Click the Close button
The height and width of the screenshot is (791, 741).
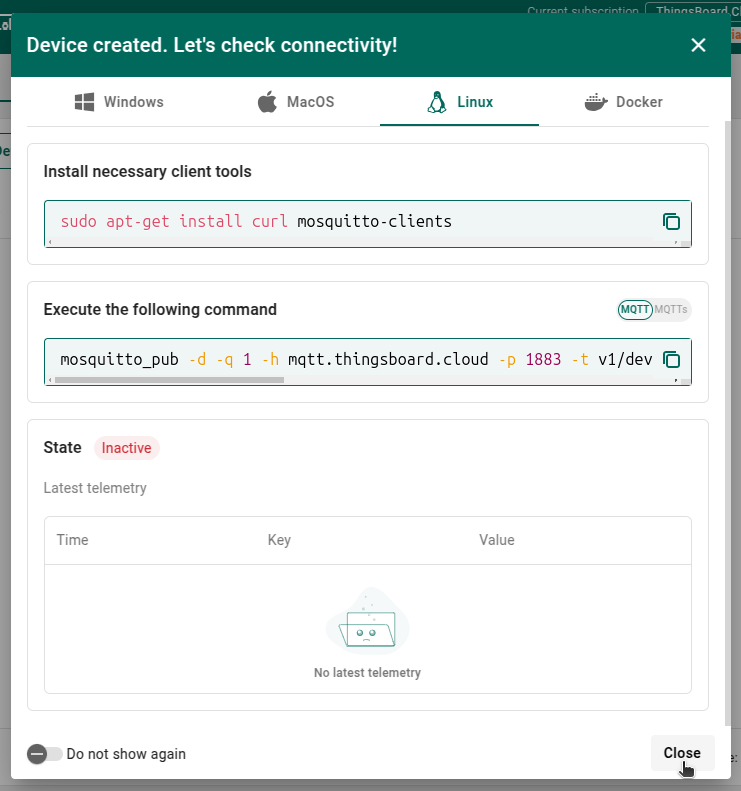click(682, 753)
